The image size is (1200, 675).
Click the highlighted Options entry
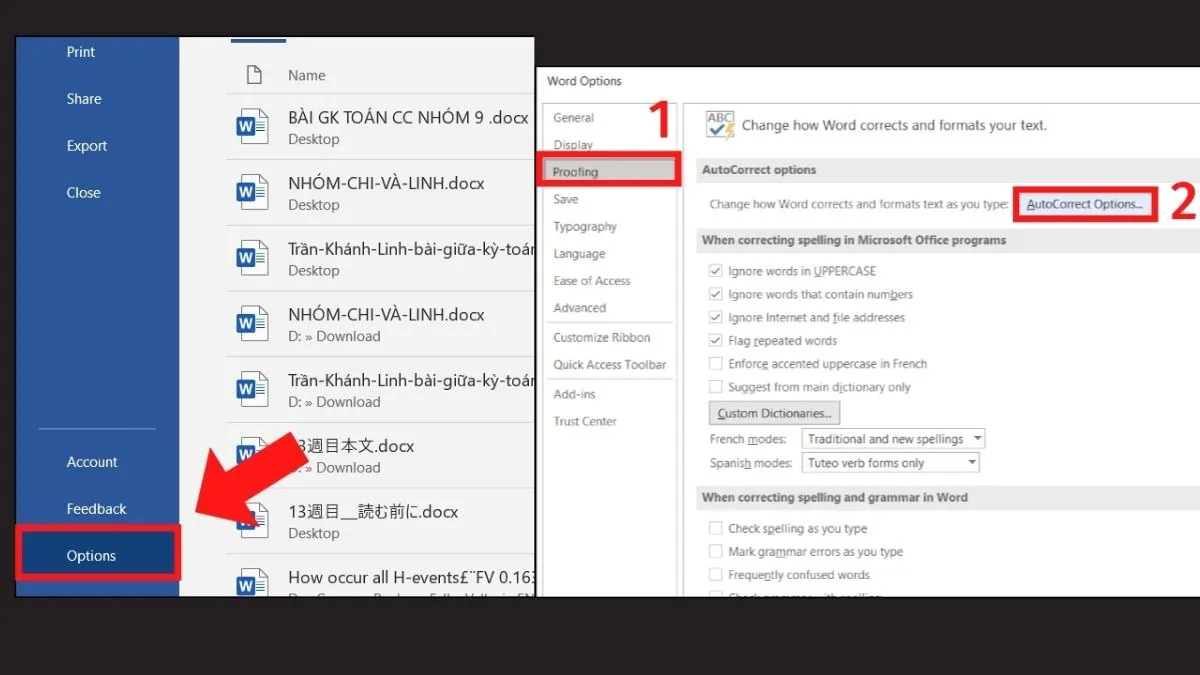92,554
